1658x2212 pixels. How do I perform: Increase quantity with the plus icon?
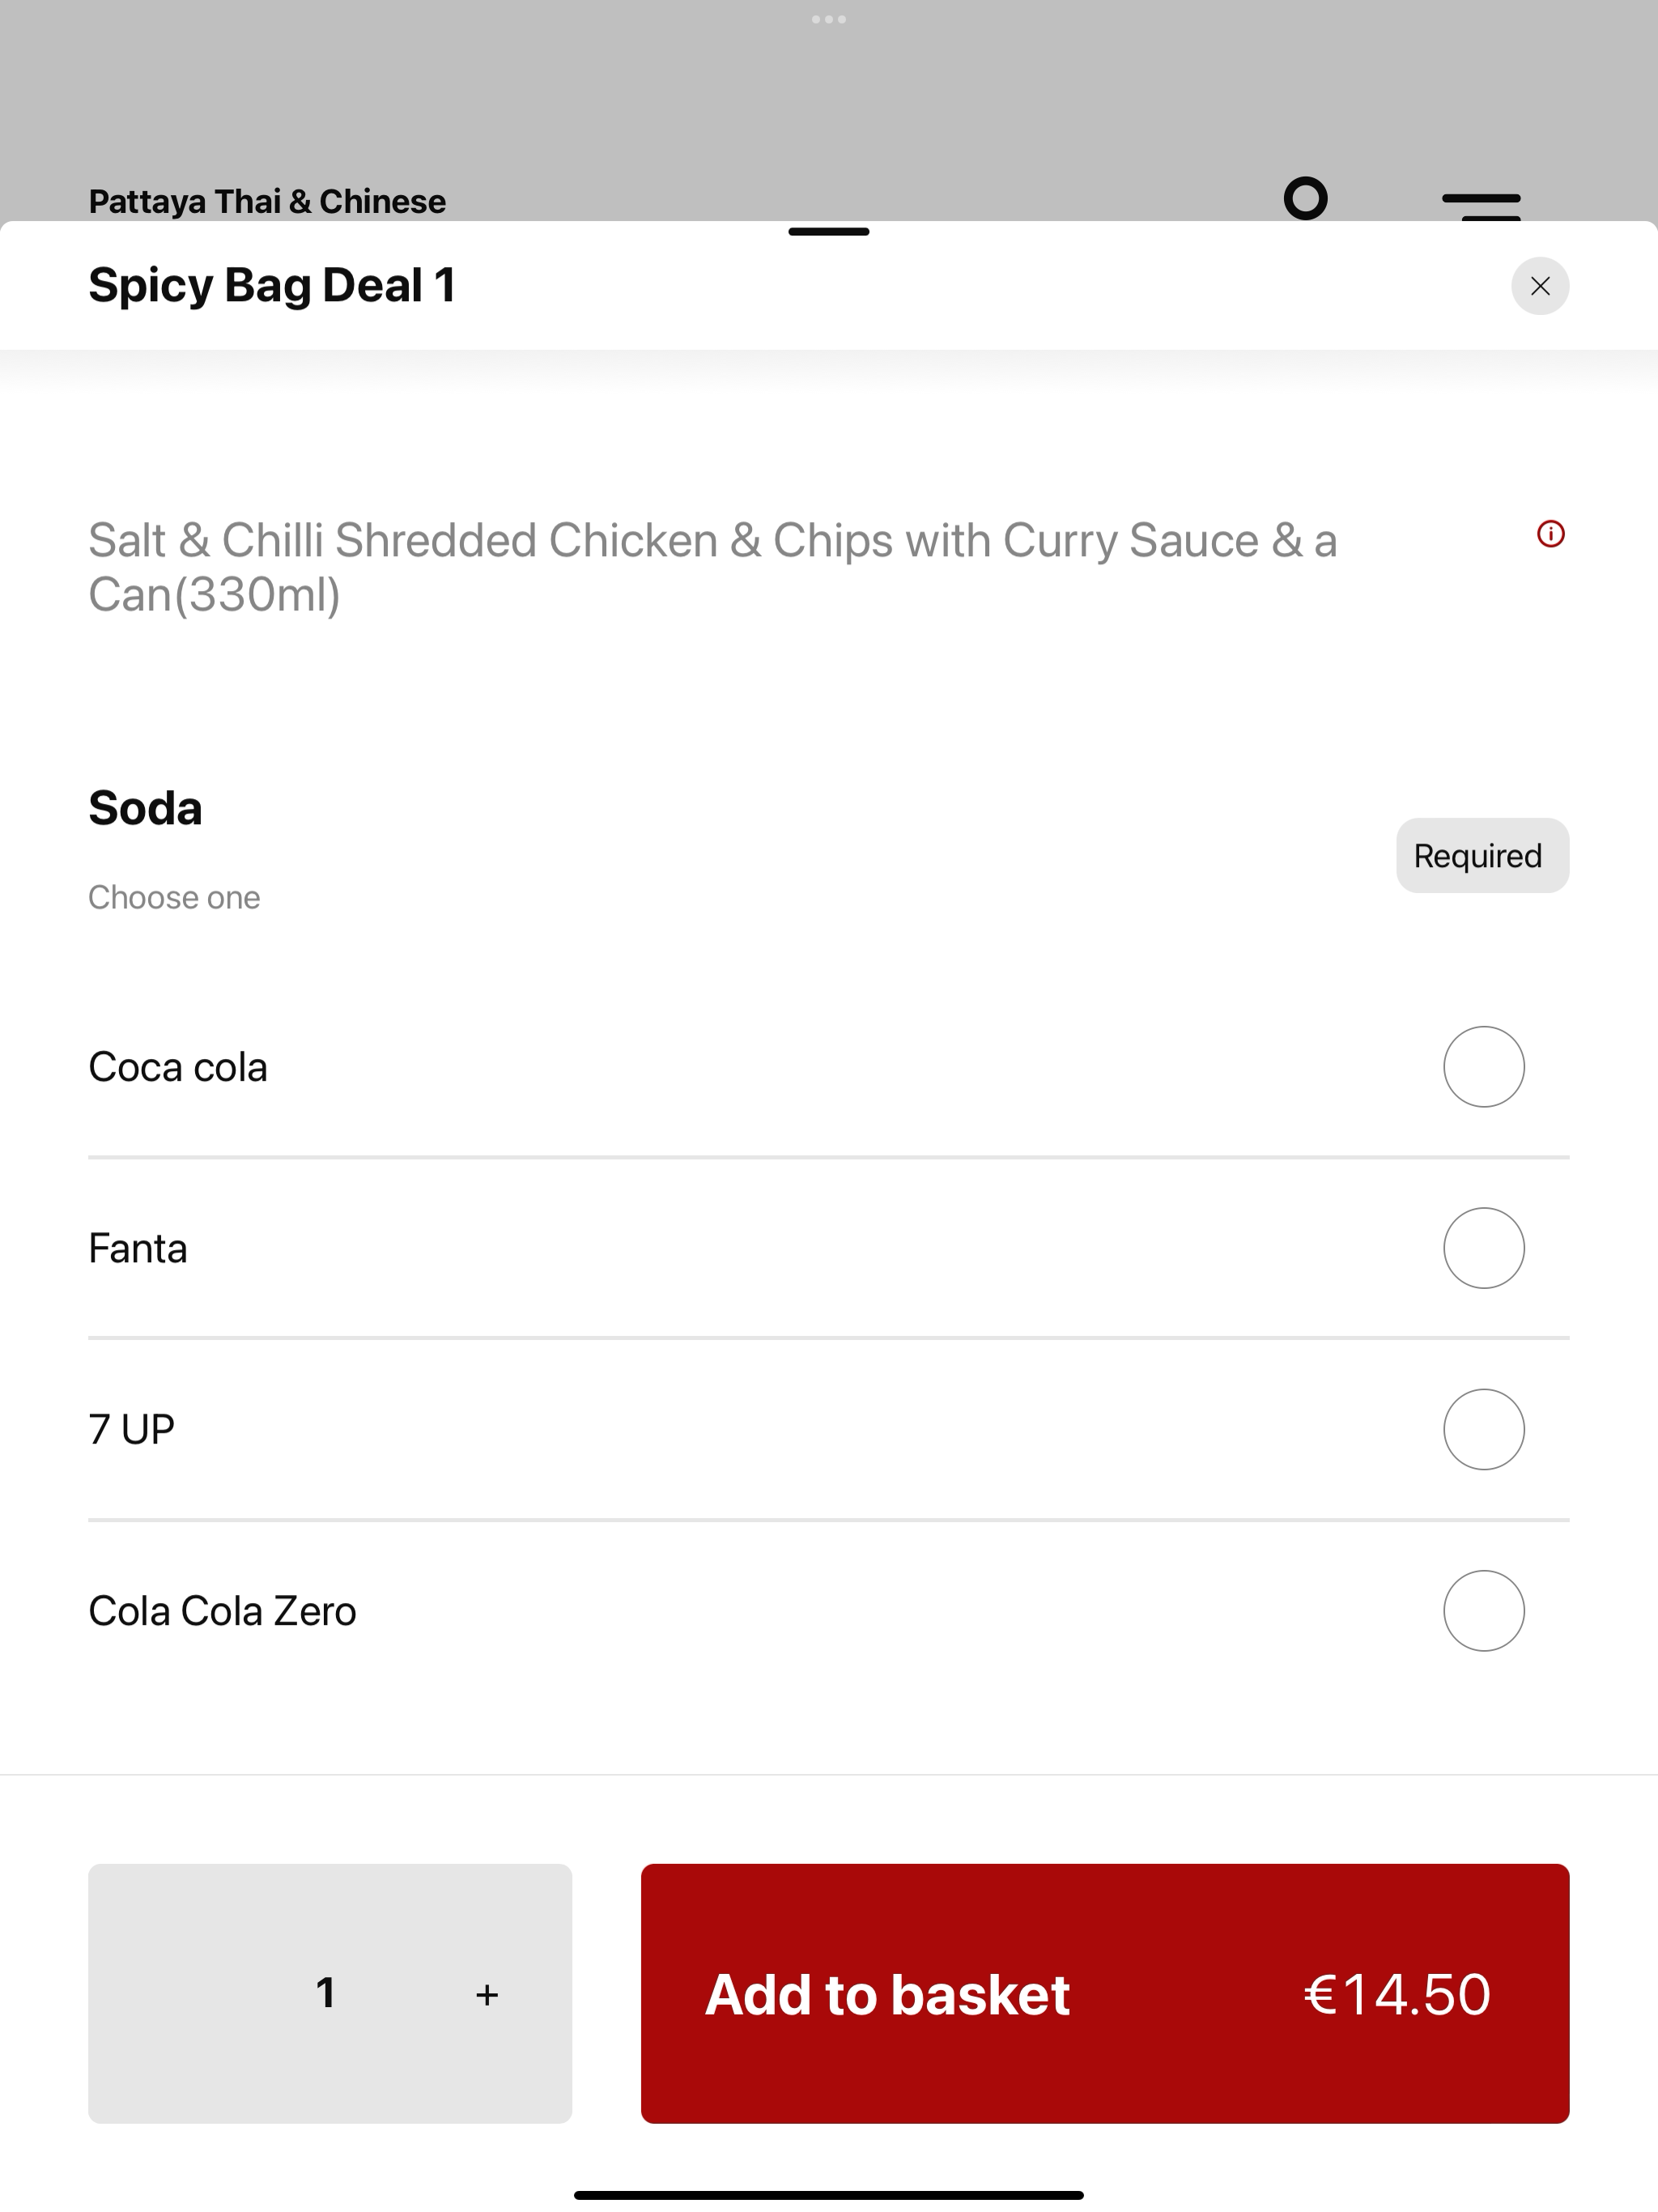pos(487,1995)
